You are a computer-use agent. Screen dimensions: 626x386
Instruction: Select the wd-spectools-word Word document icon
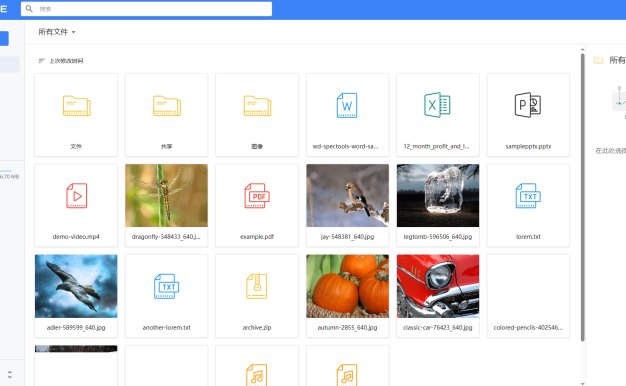pos(347,105)
